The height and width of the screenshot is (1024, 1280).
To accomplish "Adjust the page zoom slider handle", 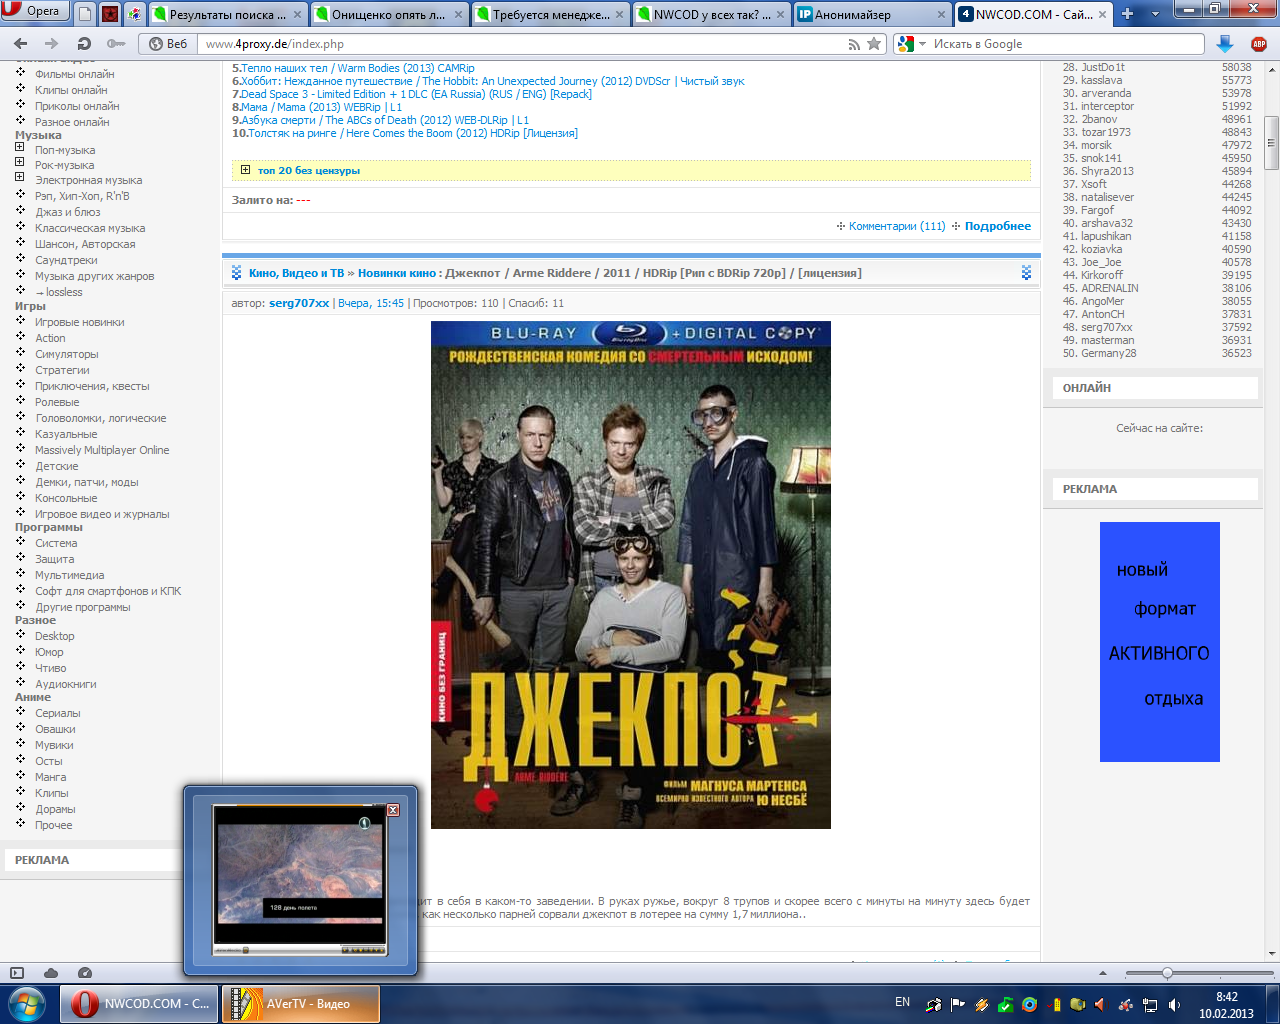I will pos(1167,973).
